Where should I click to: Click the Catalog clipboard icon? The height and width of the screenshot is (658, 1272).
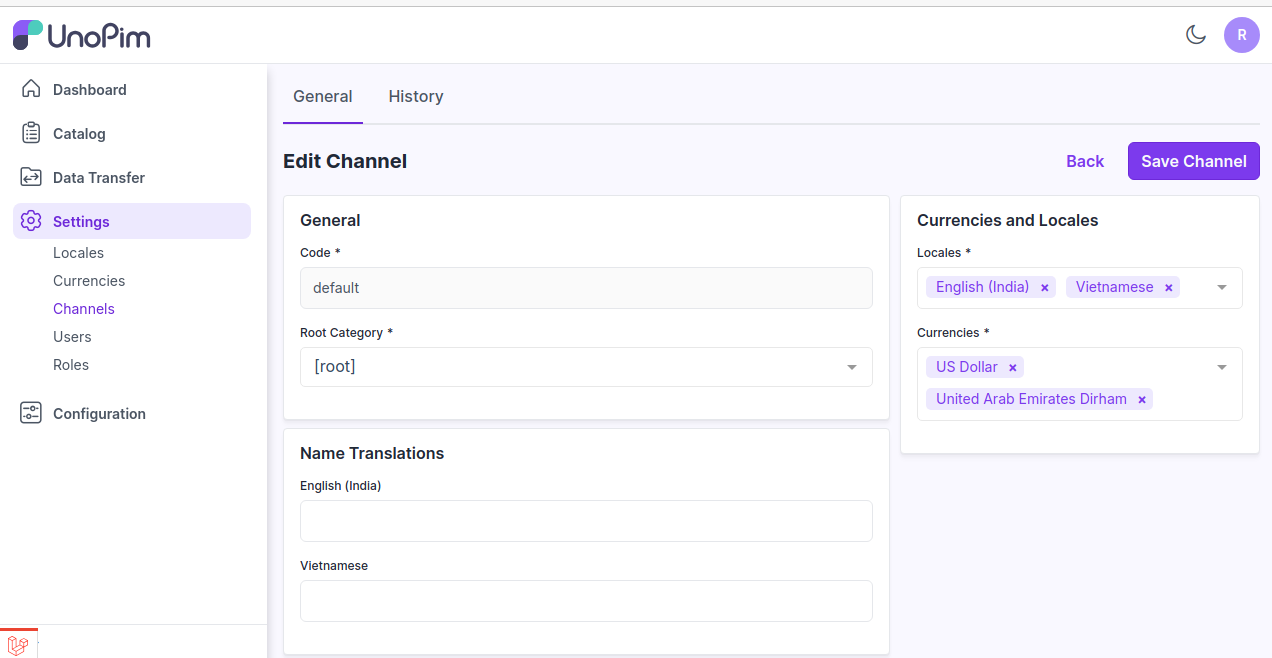31,133
